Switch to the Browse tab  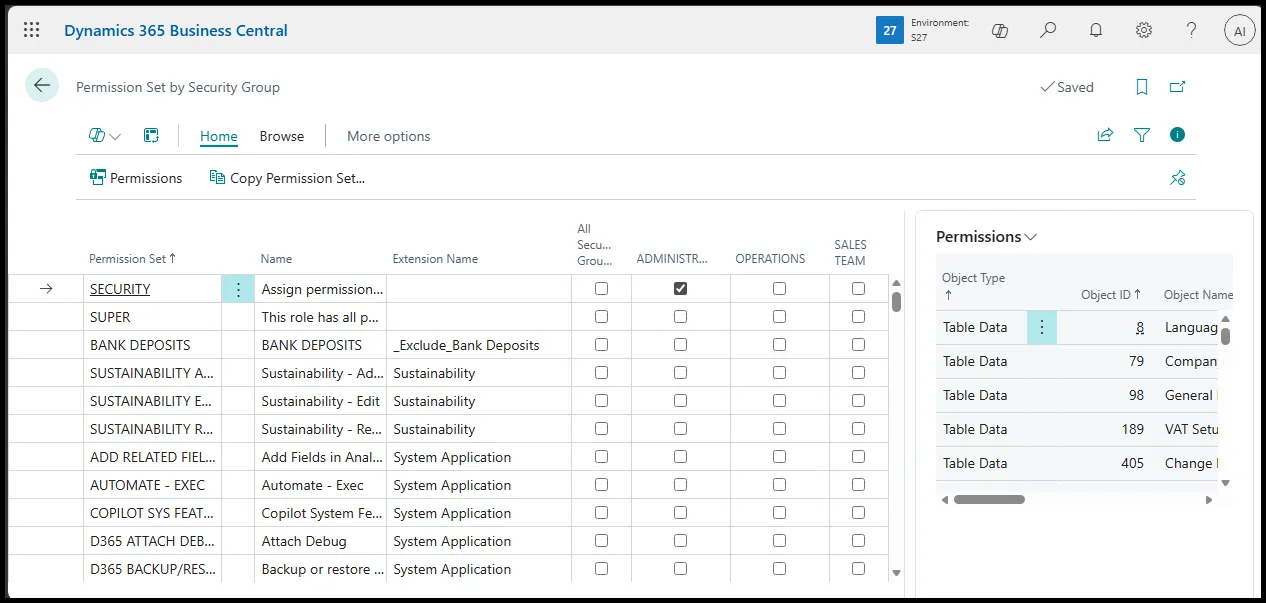tap(282, 136)
